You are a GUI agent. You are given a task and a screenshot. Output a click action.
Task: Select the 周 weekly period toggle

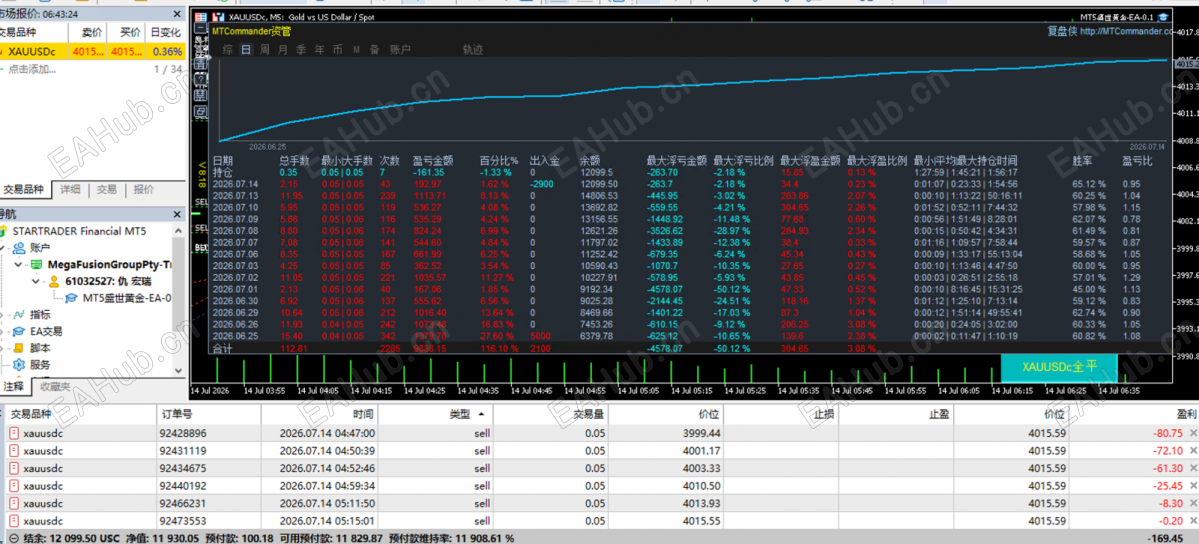[x=265, y=50]
